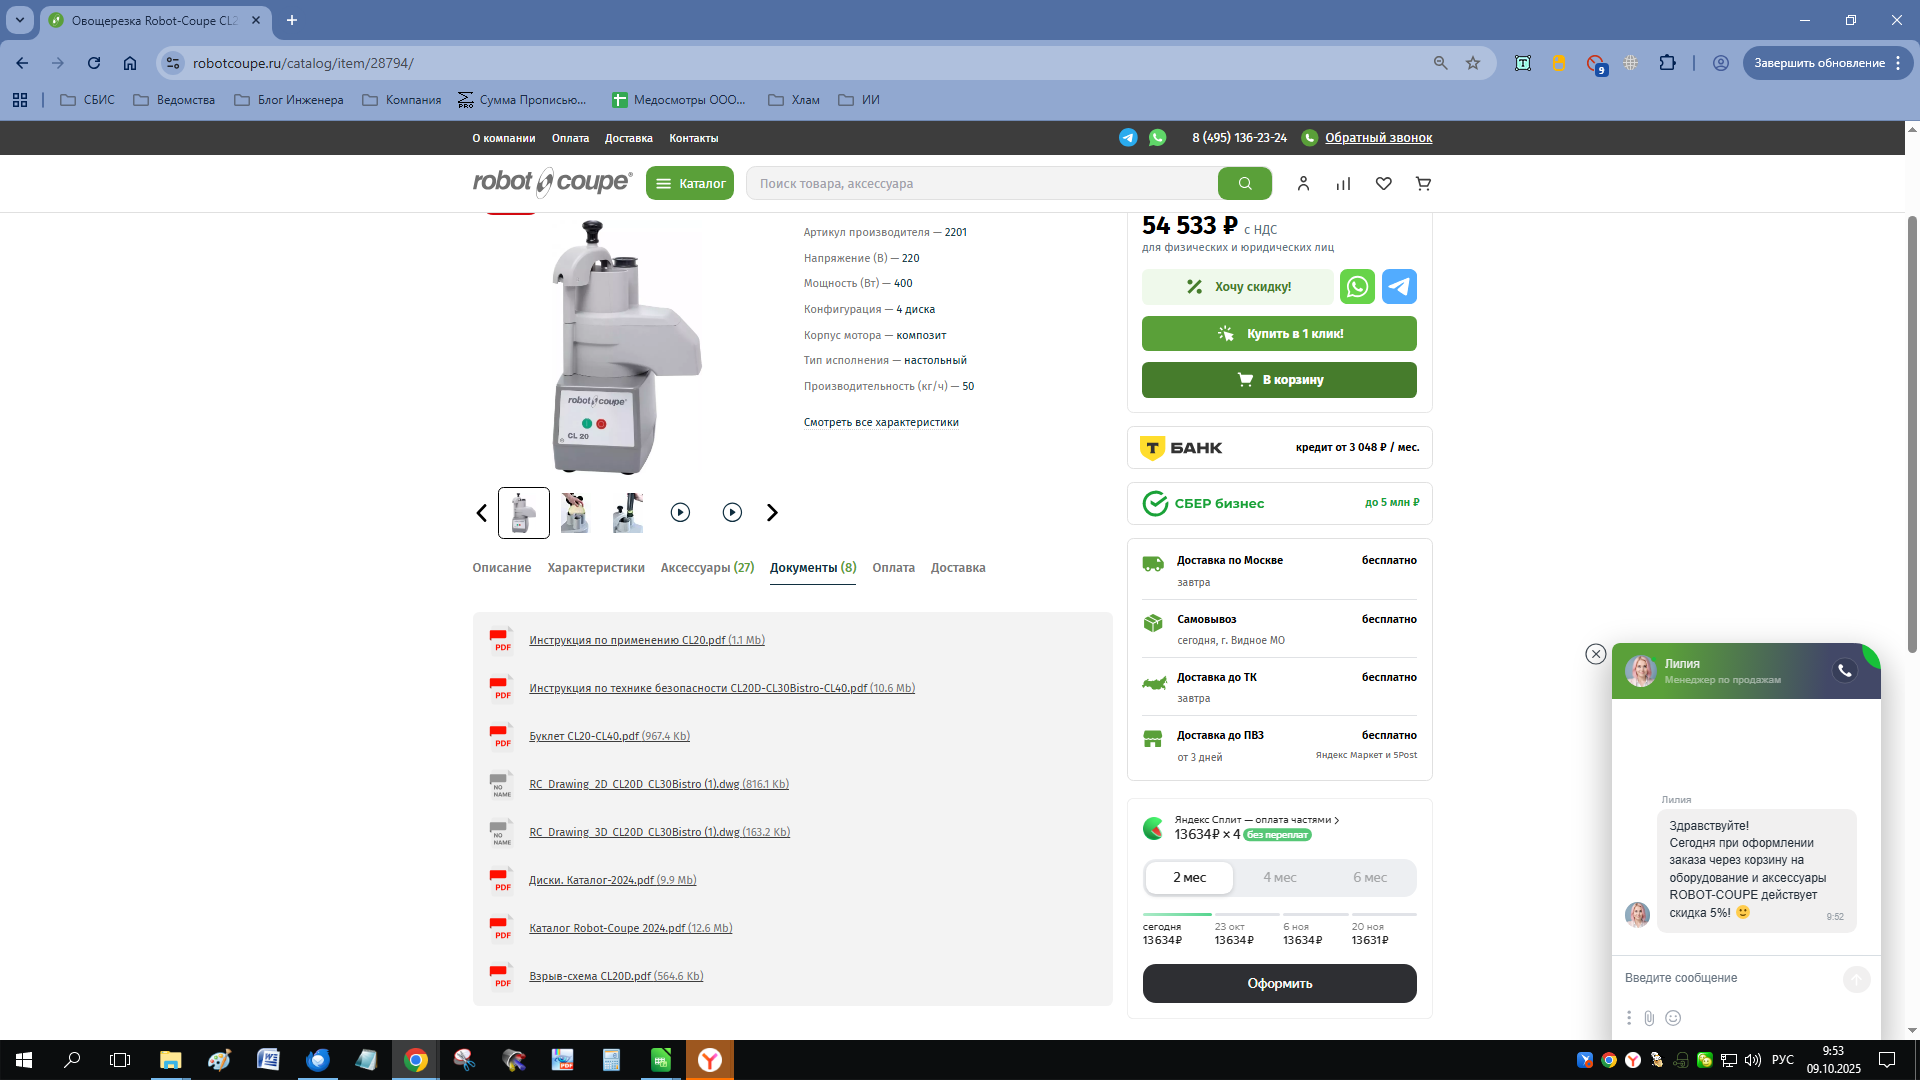Select 2 мес installment period

coord(1189,878)
